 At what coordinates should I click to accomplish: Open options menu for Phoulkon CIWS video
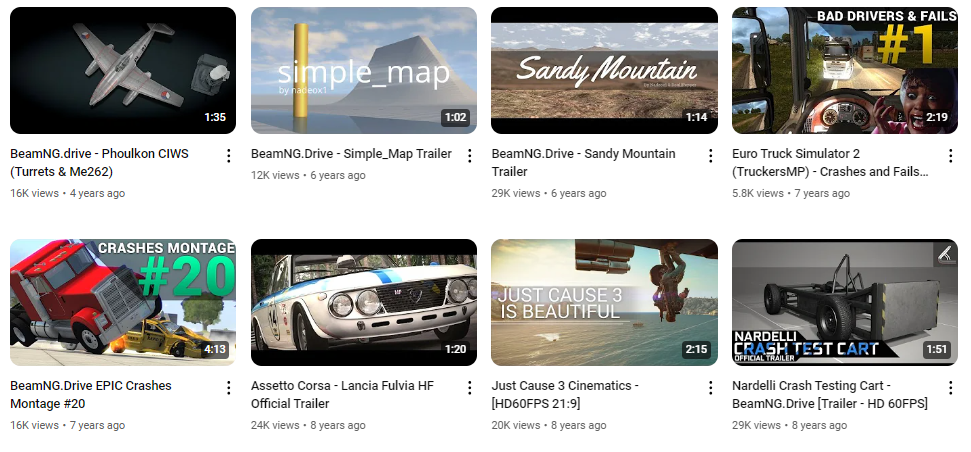tap(229, 156)
